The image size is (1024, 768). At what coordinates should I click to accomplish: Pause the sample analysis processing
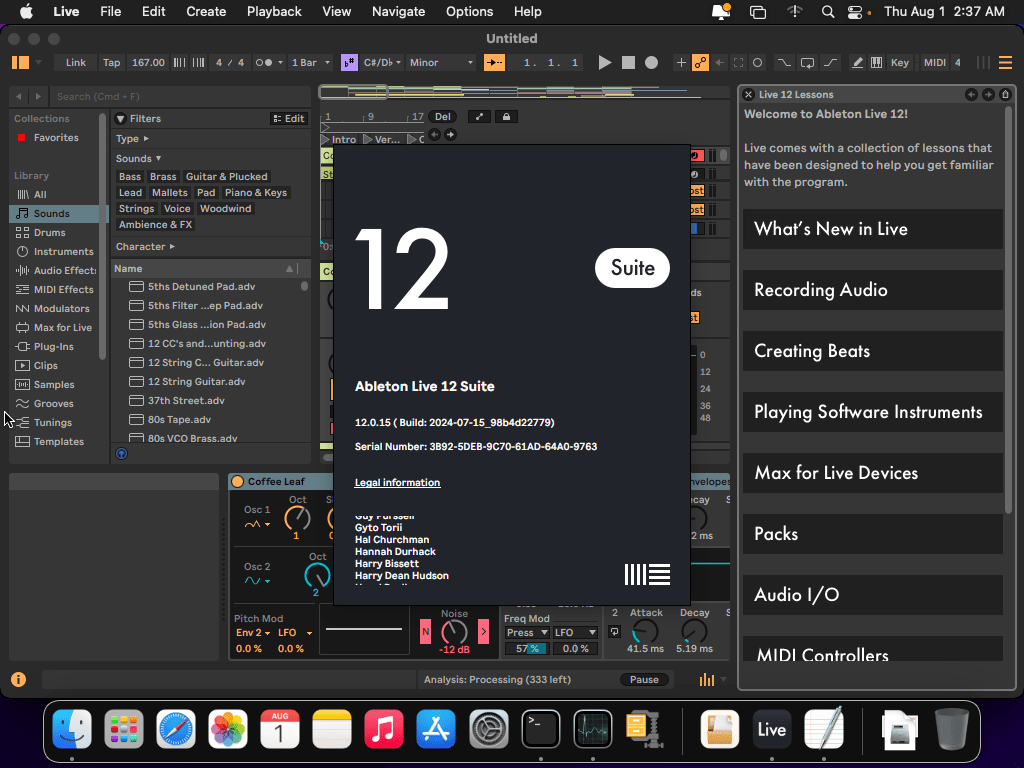click(x=644, y=679)
